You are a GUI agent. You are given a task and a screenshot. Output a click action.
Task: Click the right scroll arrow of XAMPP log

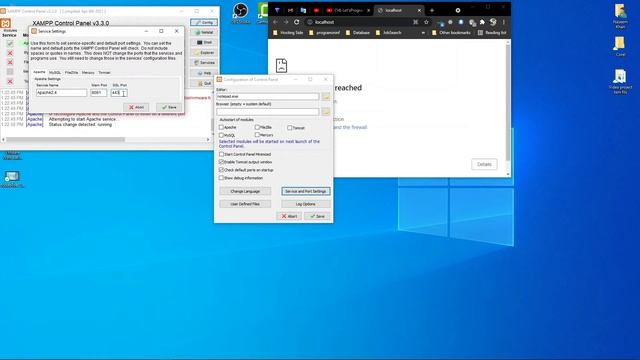pyautogui.click(x=208, y=140)
